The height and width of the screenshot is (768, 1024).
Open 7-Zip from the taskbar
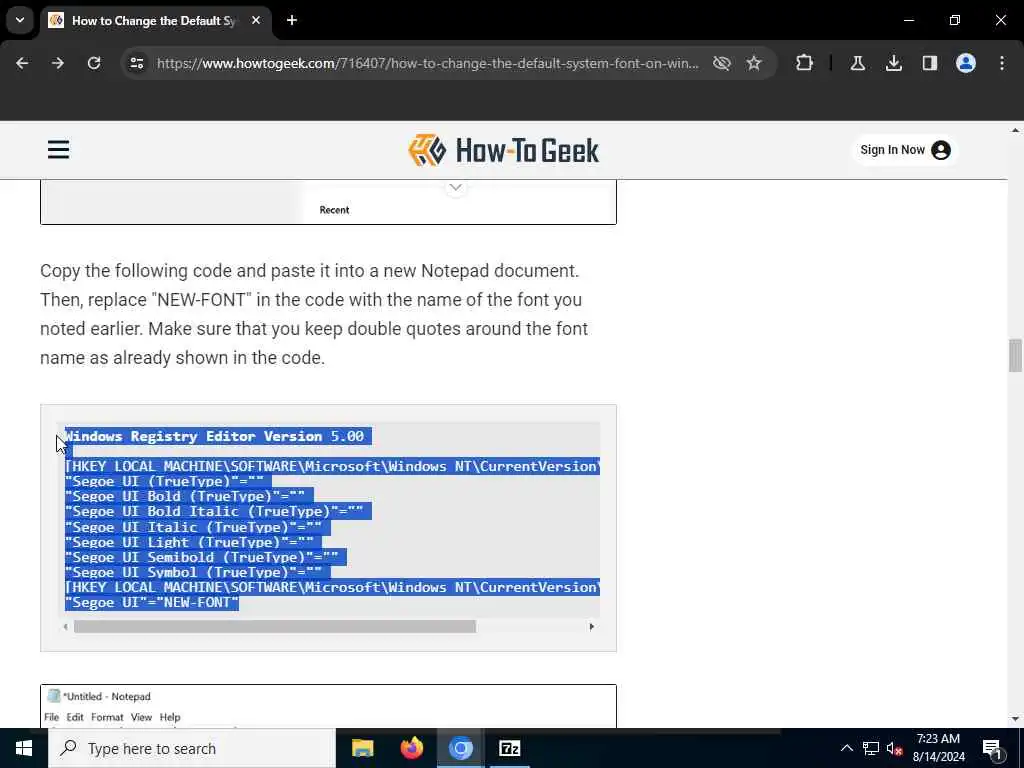(509, 748)
